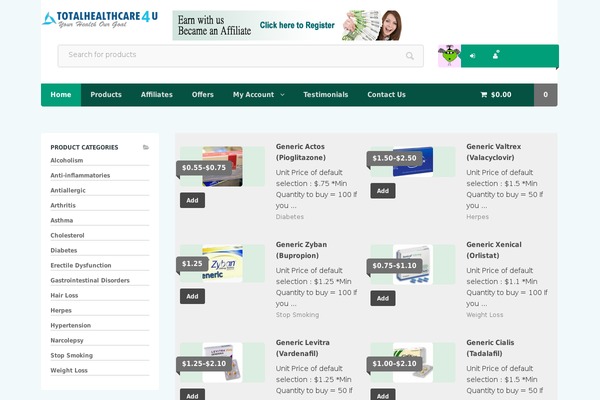Open Generic Valtrex (Valacyclovir) title

click(x=494, y=152)
